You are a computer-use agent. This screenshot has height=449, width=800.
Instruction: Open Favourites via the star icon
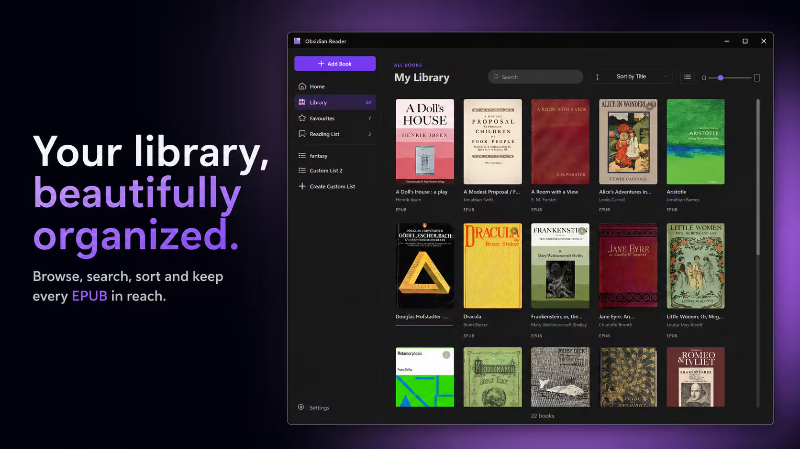pyautogui.click(x=302, y=118)
